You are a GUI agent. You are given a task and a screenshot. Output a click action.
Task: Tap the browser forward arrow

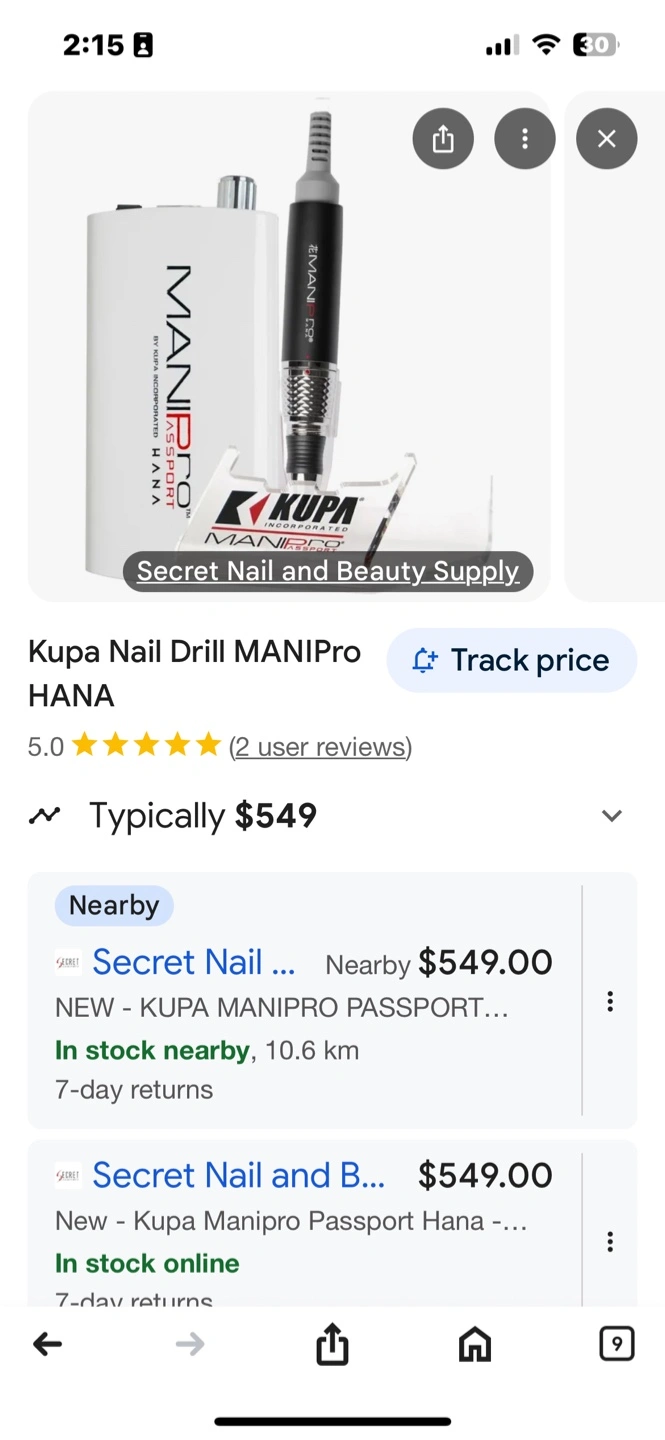click(190, 1345)
